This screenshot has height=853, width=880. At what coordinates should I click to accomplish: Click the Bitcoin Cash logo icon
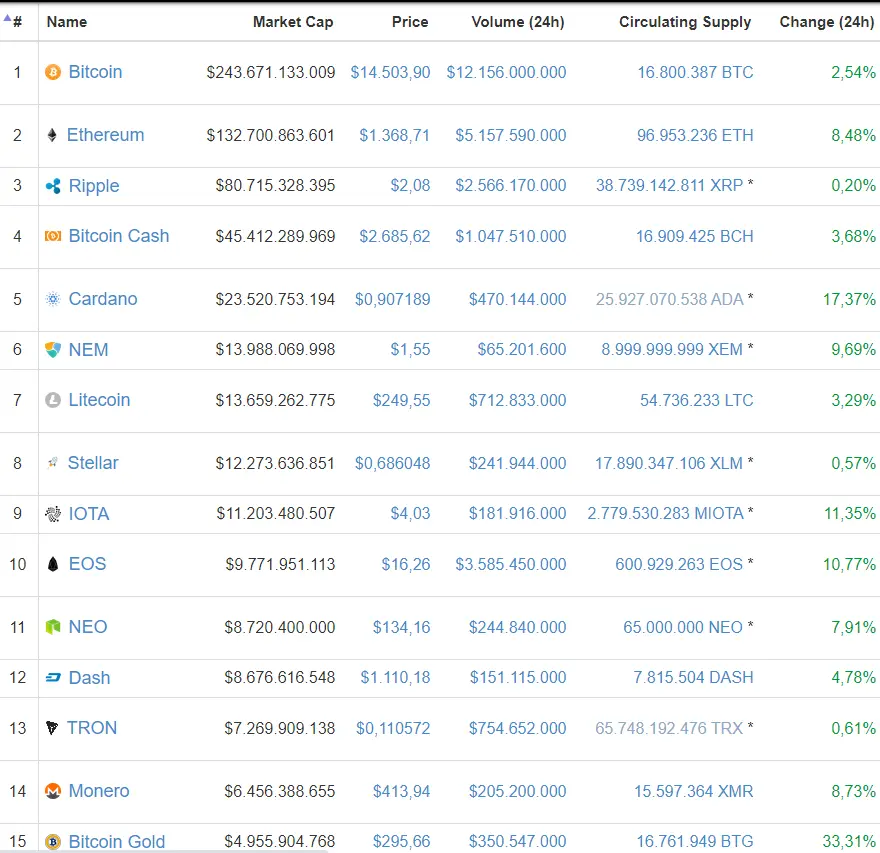click(53, 236)
